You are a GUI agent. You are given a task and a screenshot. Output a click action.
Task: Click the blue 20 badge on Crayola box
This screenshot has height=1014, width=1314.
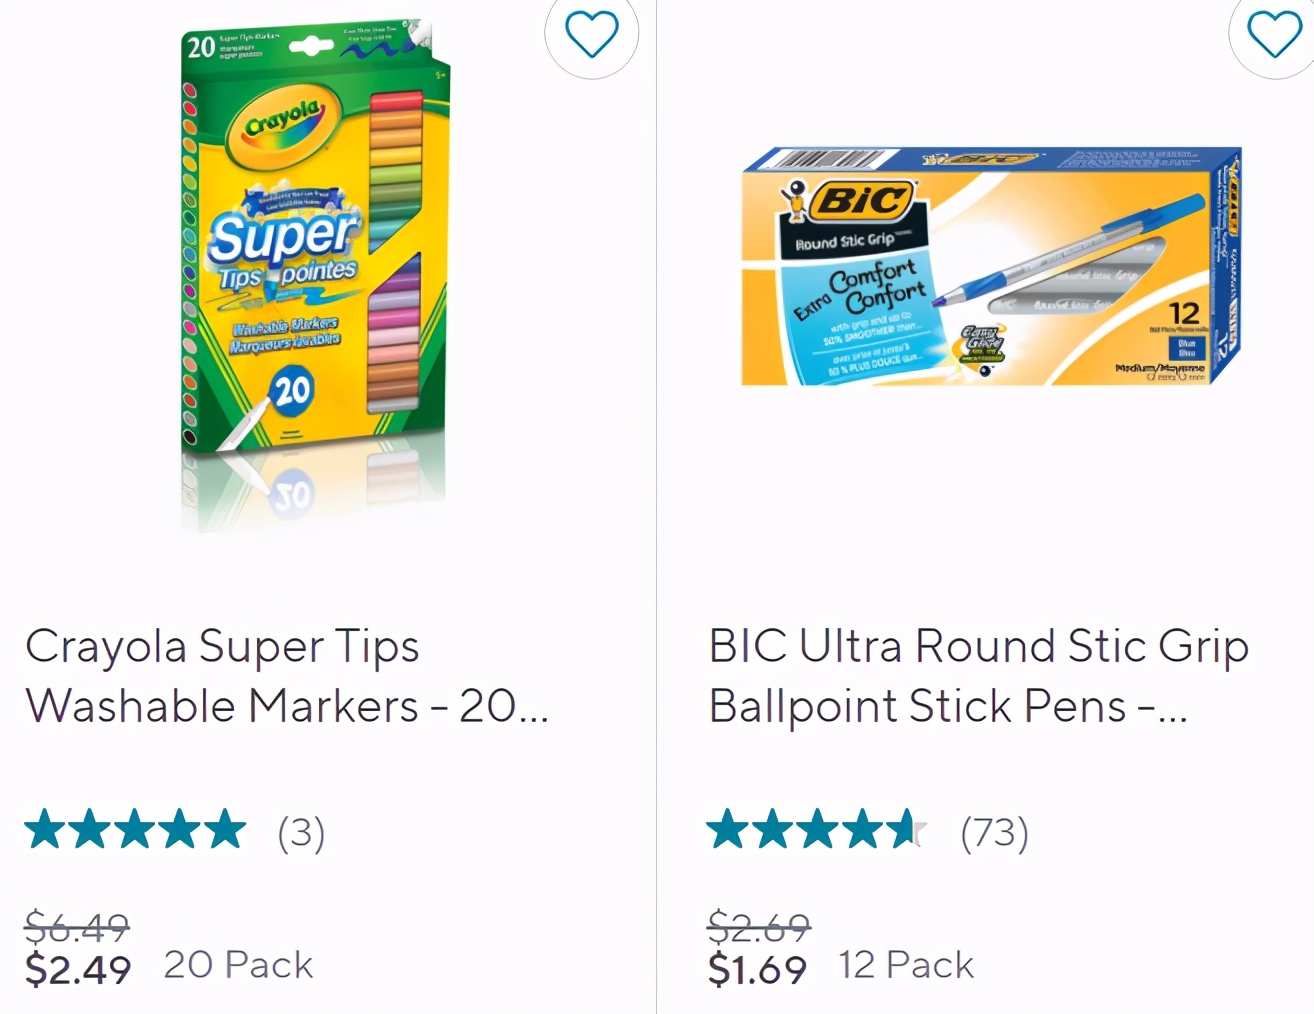click(292, 390)
